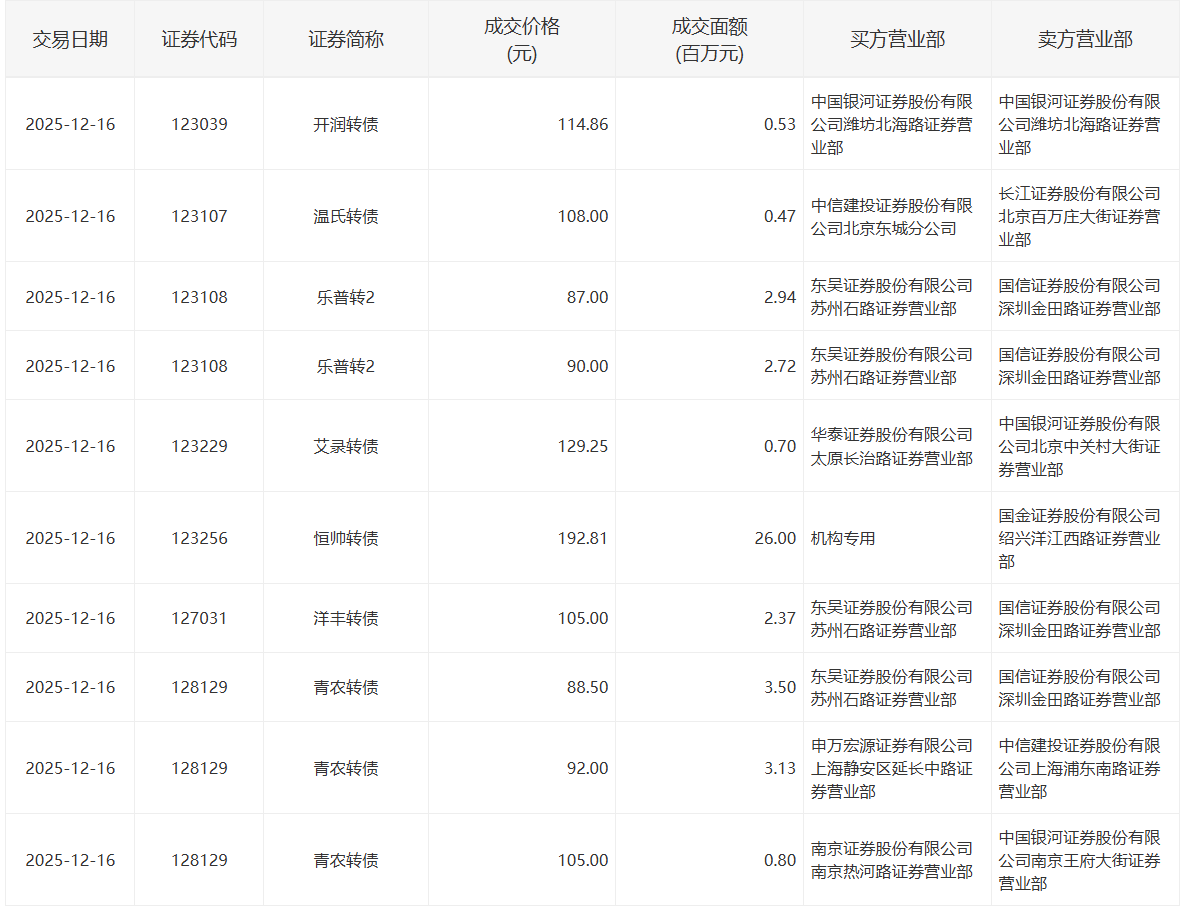Image resolution: width=1187 pixels, height=912 pixels.
Task: Click buyer 南京证券南京热河路证券营业部
Action: click(892, 861)
